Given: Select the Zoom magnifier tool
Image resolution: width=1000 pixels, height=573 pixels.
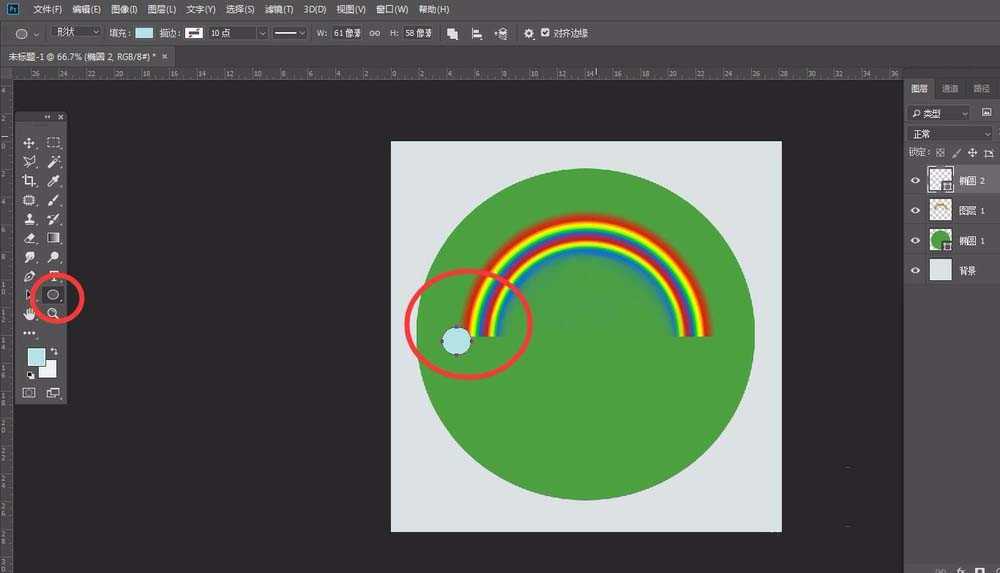Looking at the screenshot, I should click(54, 313).
